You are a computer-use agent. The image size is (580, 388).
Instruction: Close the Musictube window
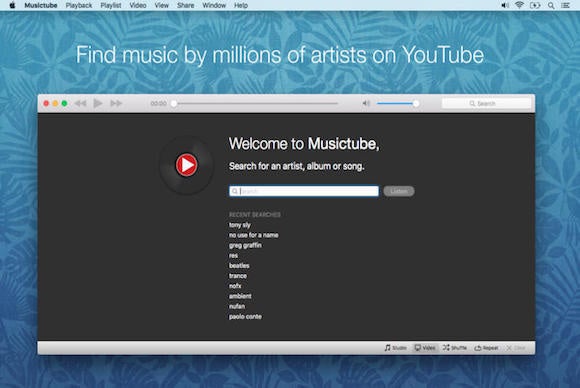46,104
